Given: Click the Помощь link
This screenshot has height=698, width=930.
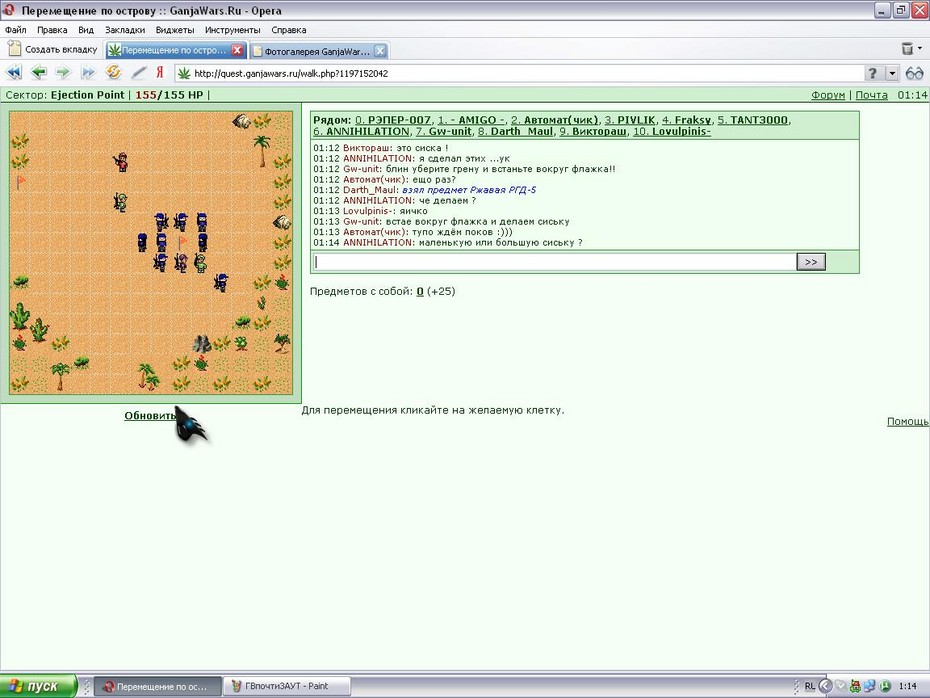Looking at the screenshot, I should [x=907, y=421].
